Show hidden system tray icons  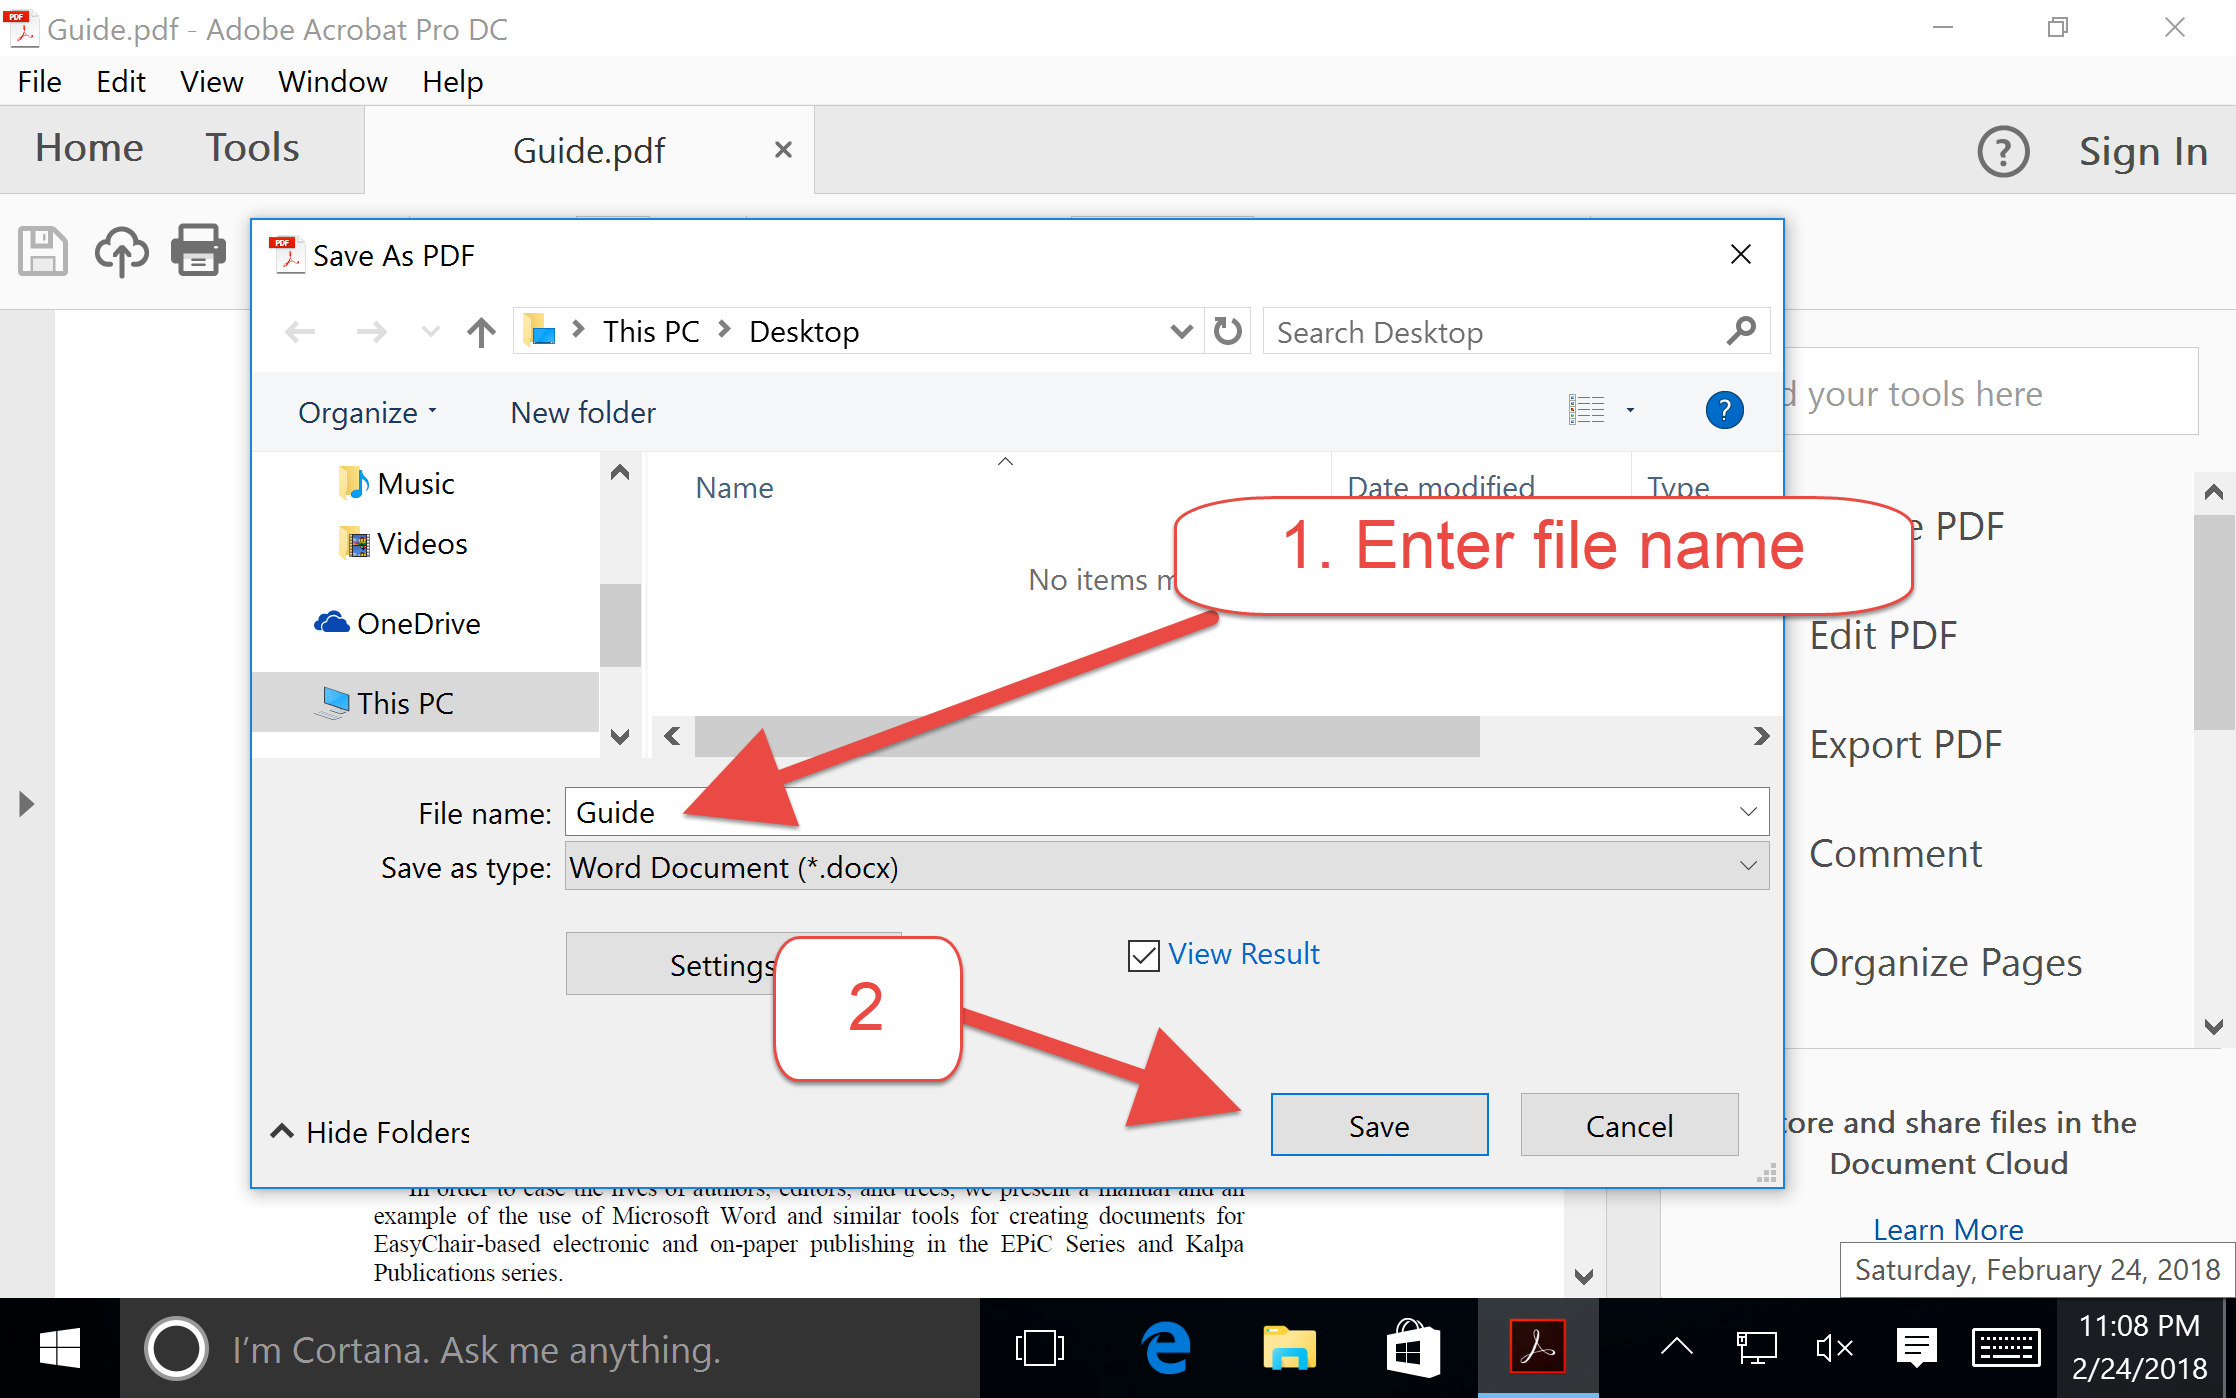[x=1677, y=1349]
